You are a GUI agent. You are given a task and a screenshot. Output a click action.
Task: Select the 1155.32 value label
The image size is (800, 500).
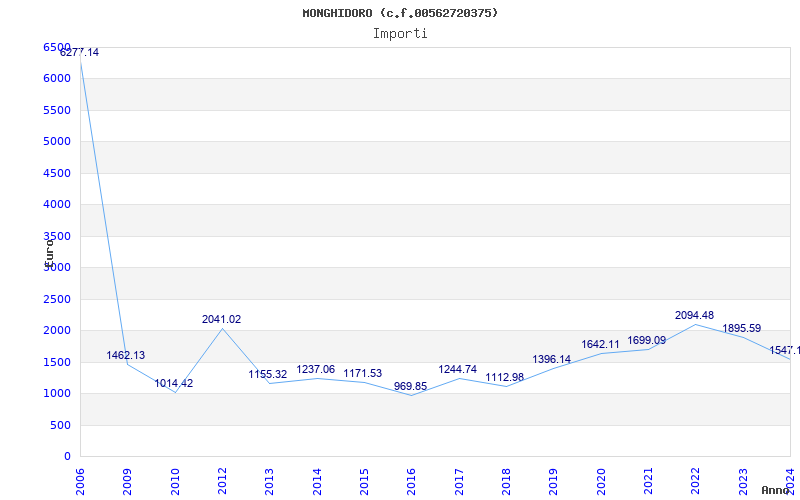point(268,374)
